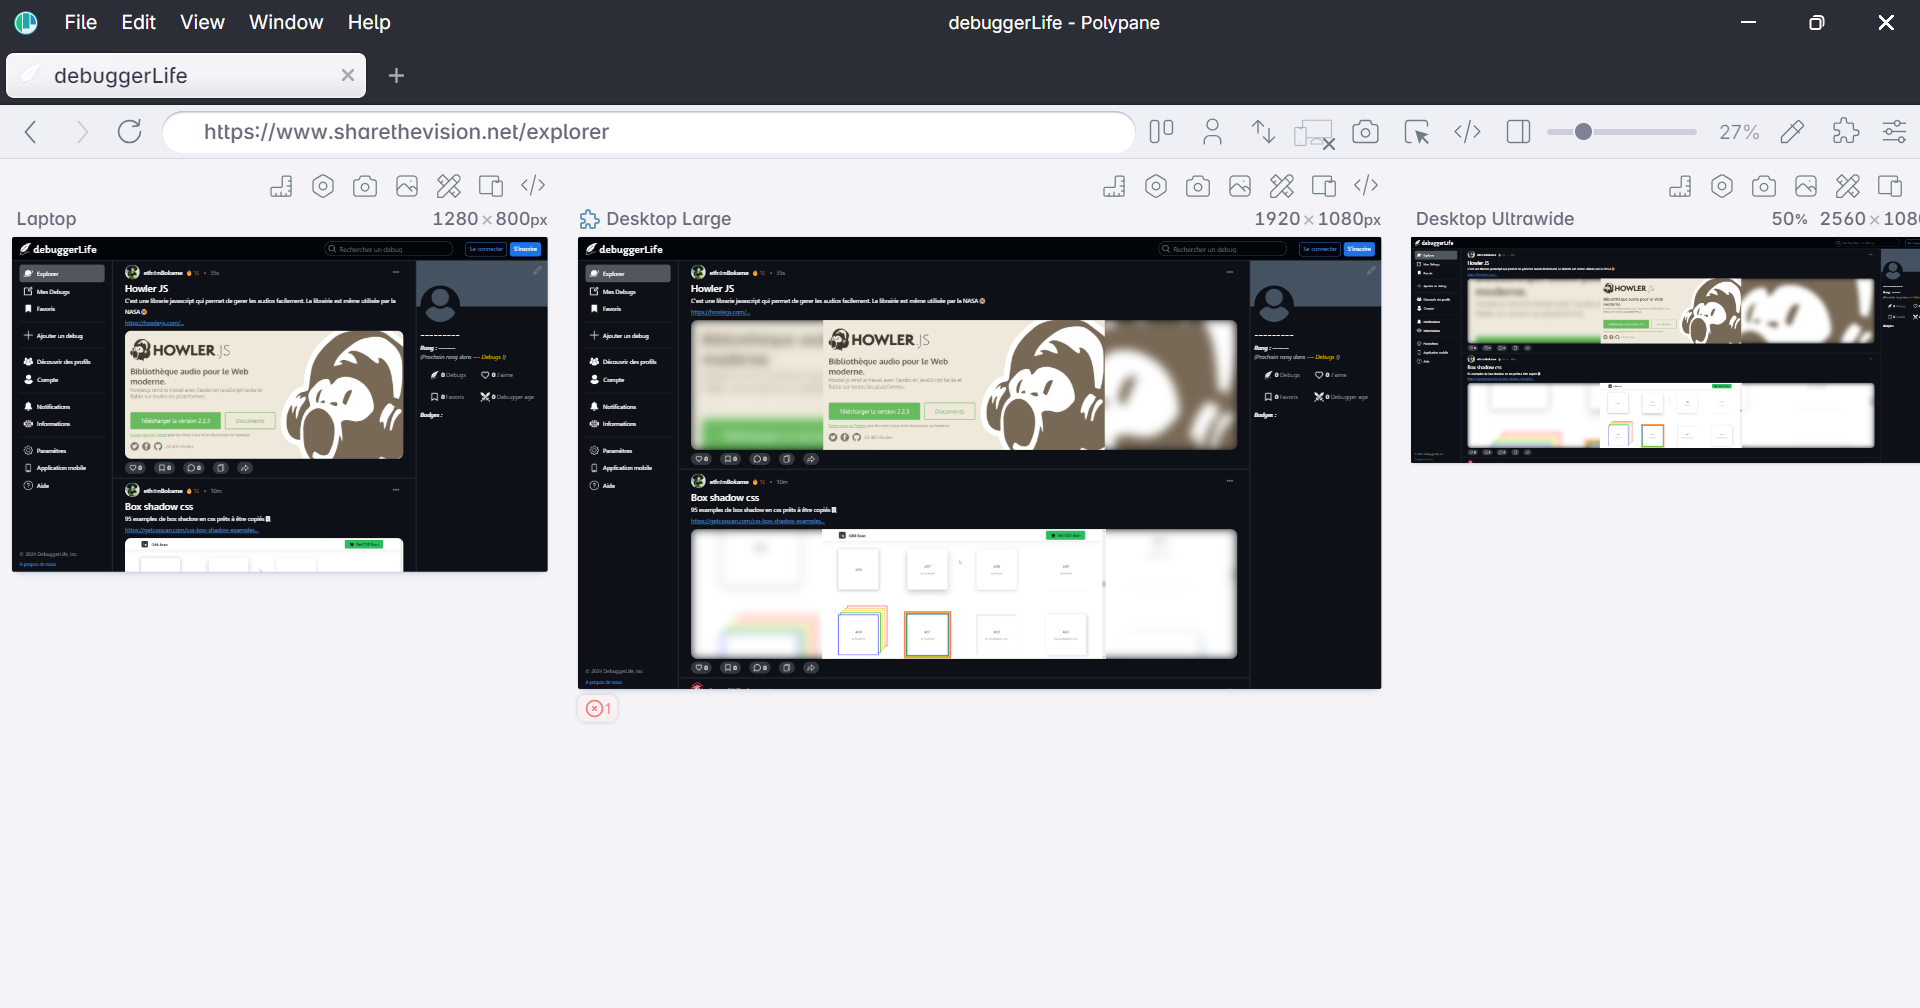Click the zoom slider handle
This screenshot has height=1008, width=1920.
pos(1583,132)
